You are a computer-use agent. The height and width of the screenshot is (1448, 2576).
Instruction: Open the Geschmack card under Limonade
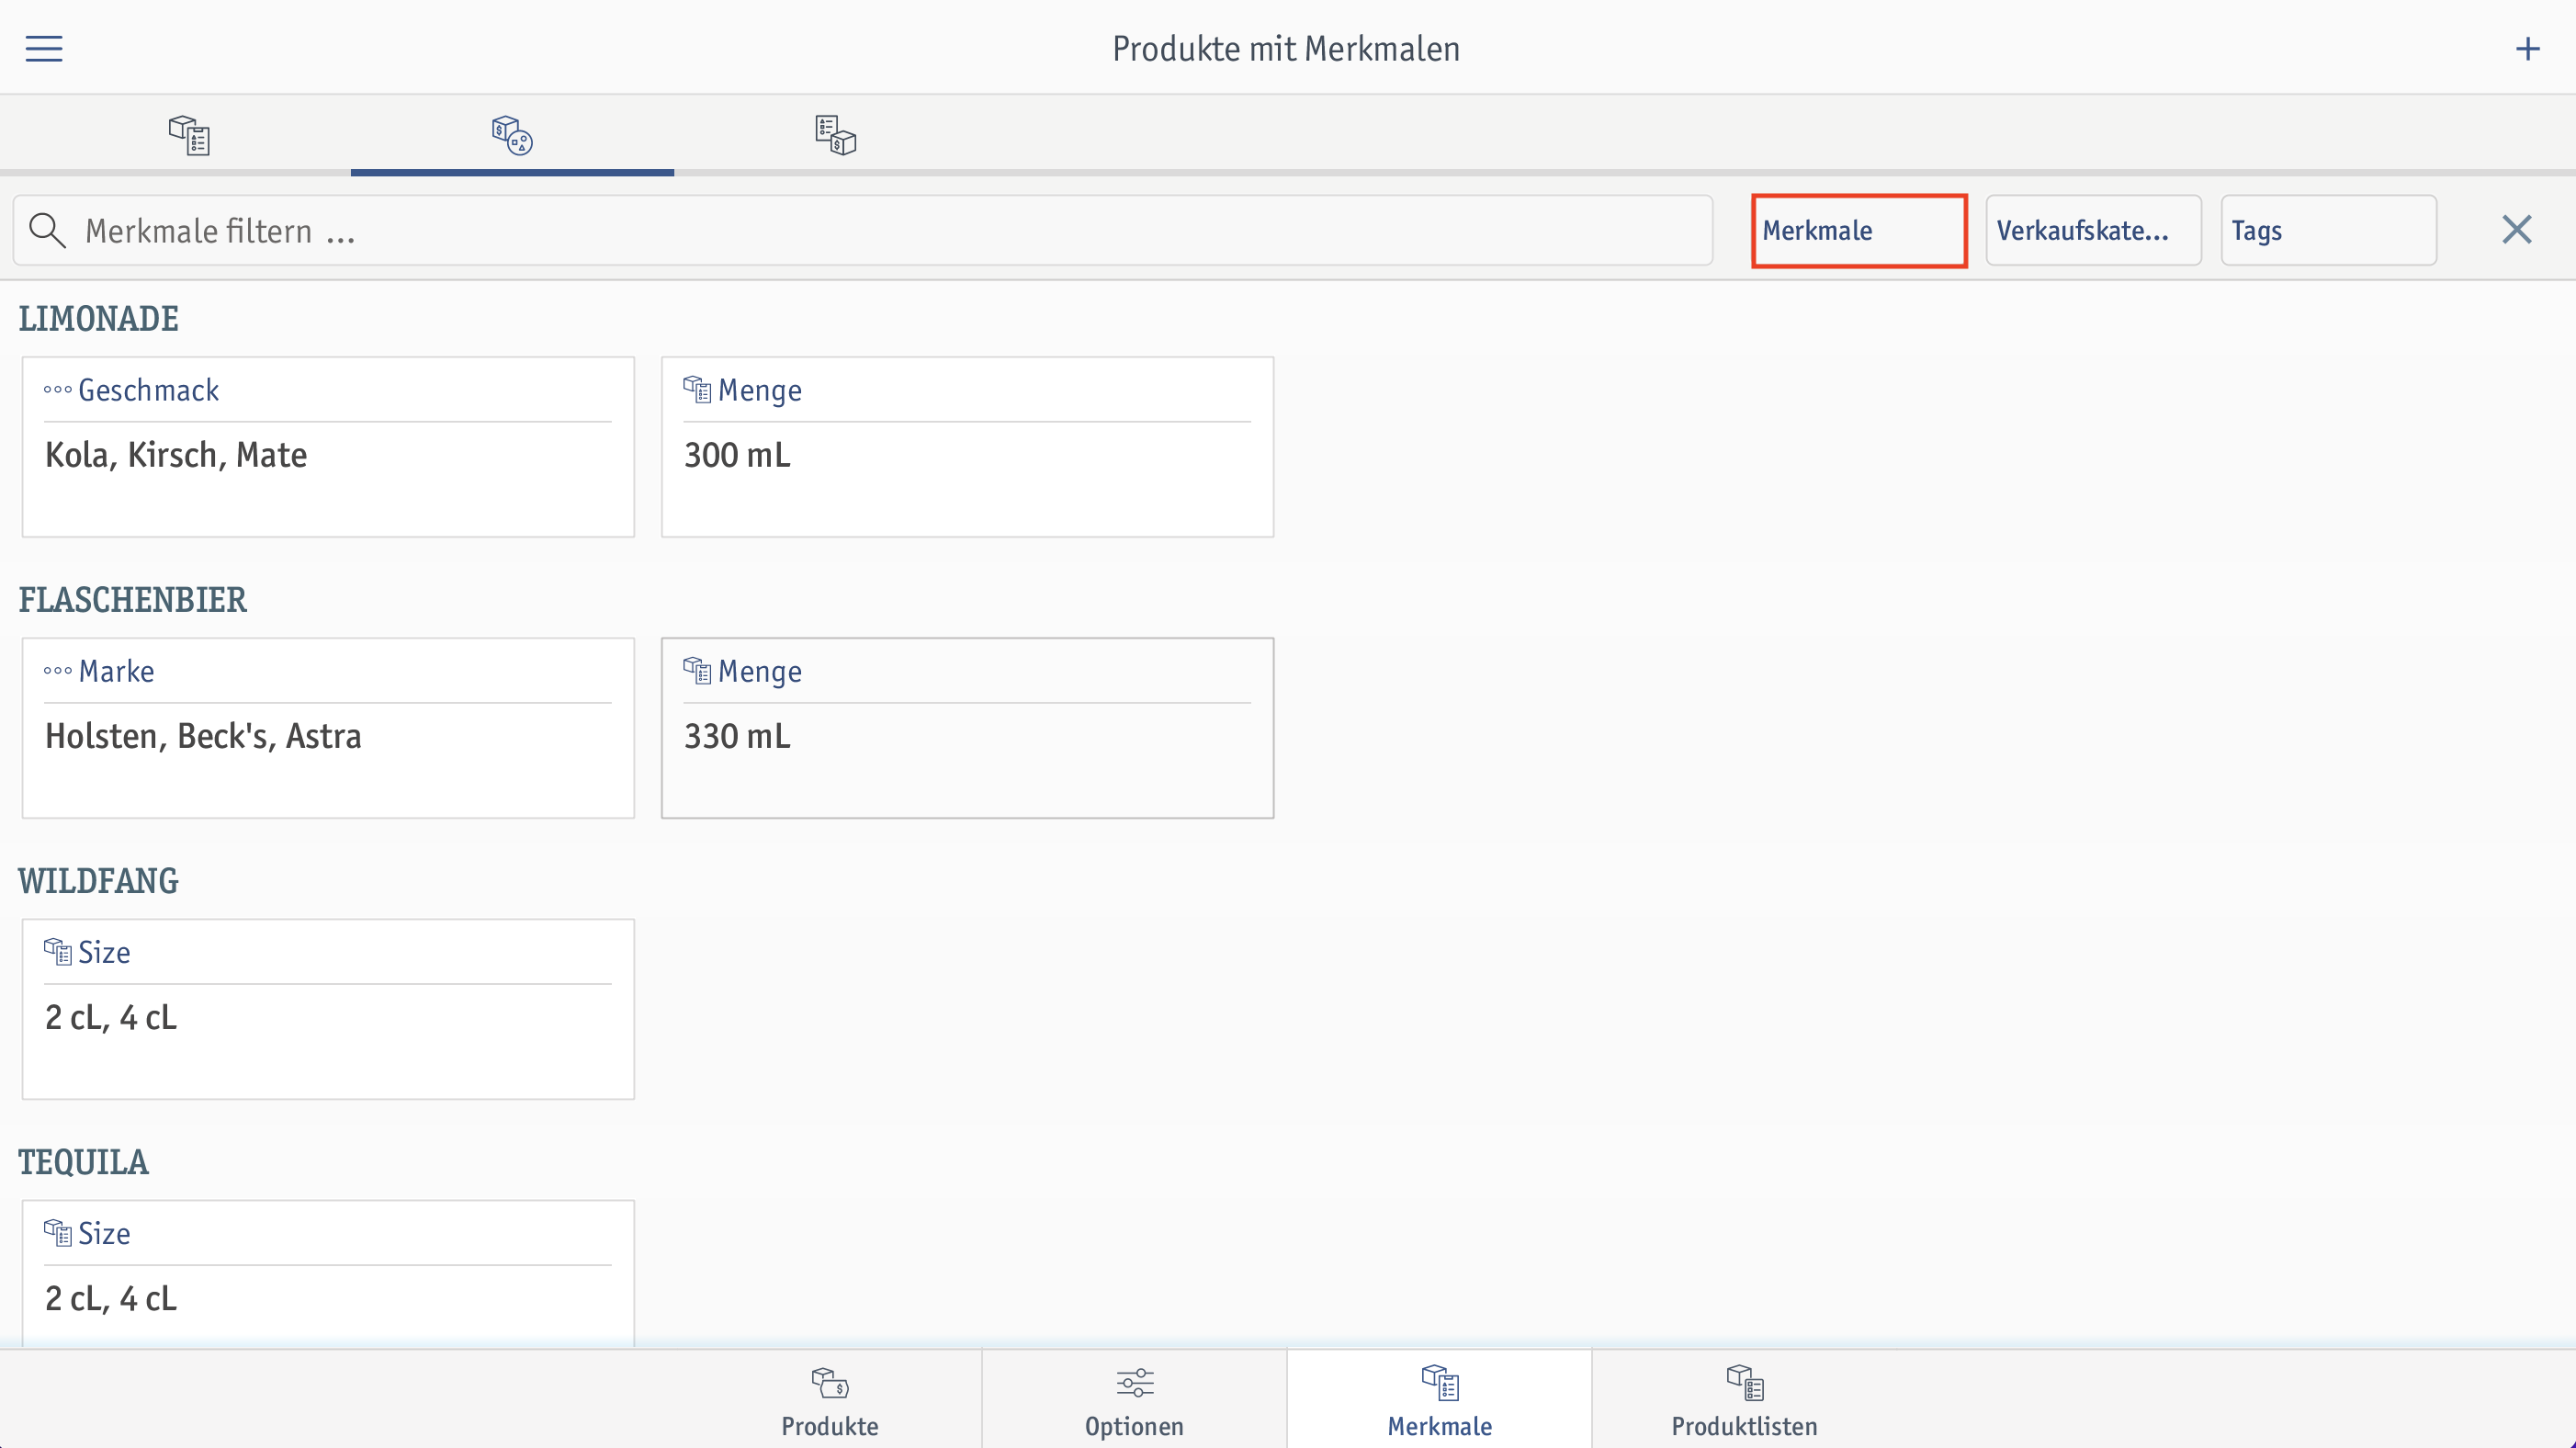328,446
